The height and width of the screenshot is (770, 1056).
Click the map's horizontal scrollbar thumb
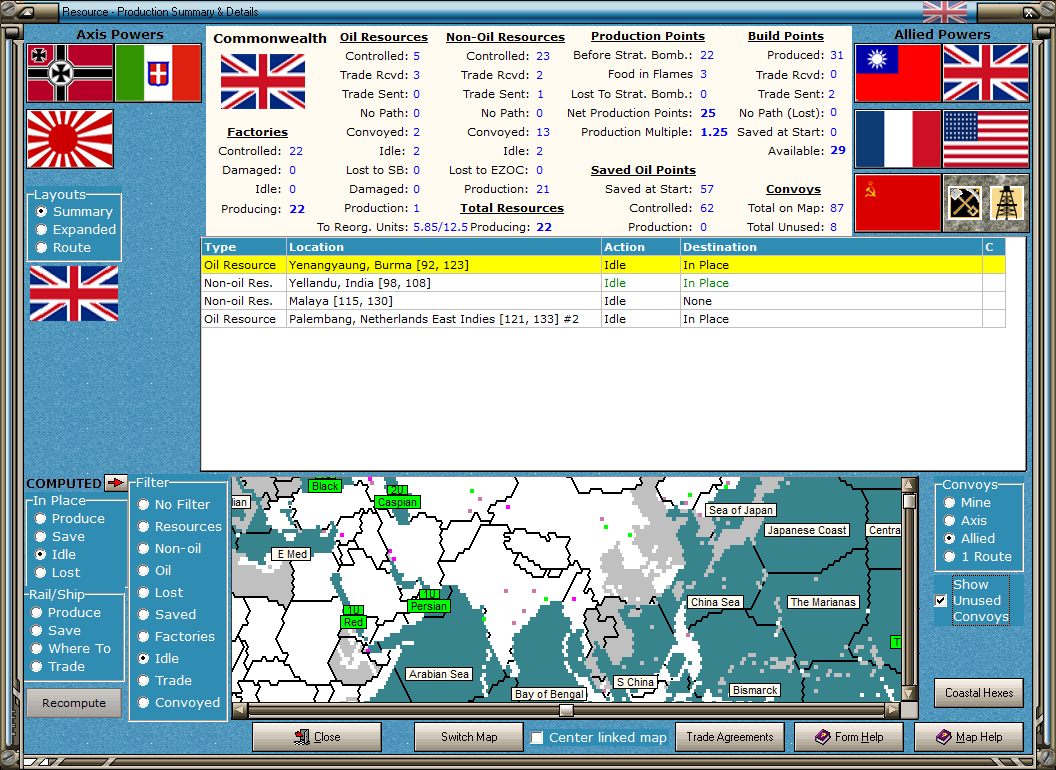coord(566,710)
